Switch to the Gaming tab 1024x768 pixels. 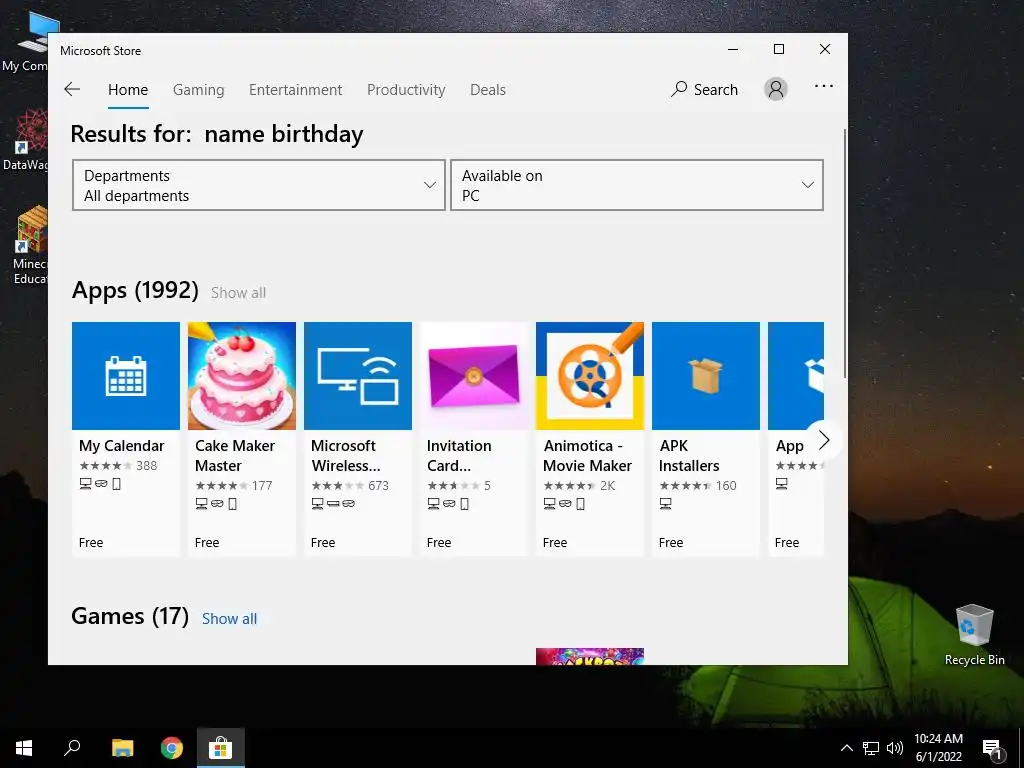tap(199, 89)
